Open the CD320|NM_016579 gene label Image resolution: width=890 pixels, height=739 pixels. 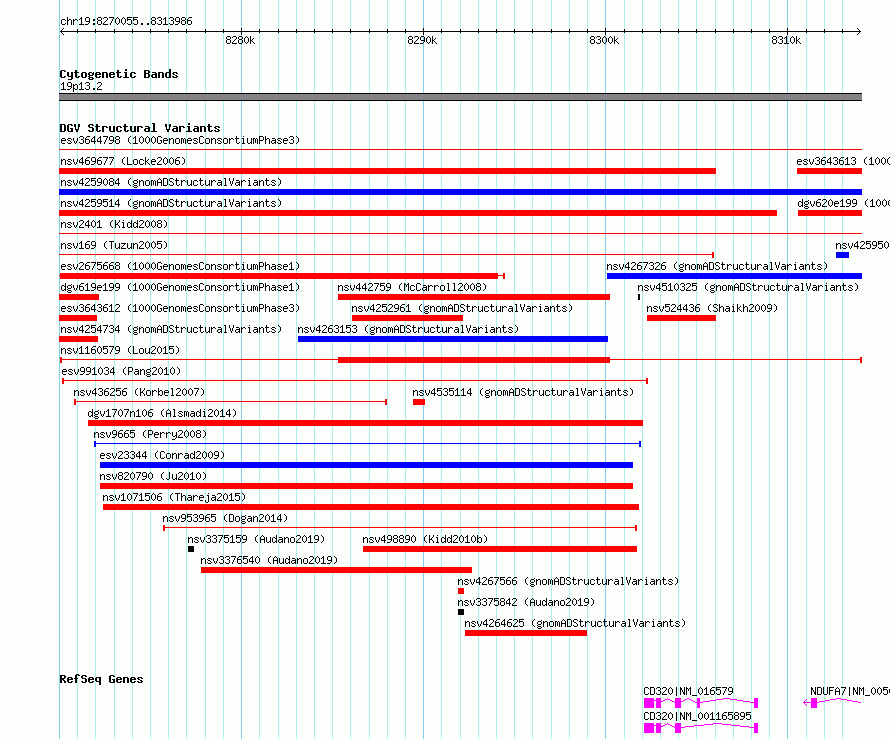pyautogui.click(x=689, y=691)
